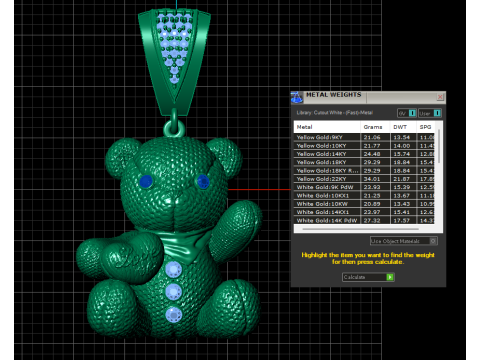Select the White Gold:9K PdW row
This screenshot has width=480, height=360.
[x=364, y=187]
